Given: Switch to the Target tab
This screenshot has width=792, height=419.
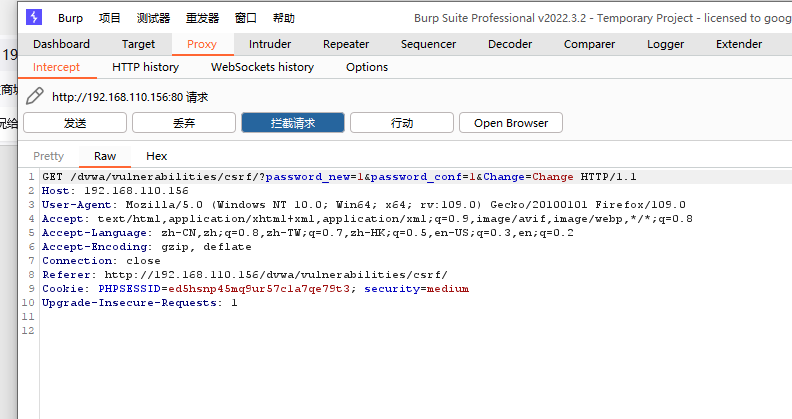Looking at the screenshot, I should (x=138, y=44).
